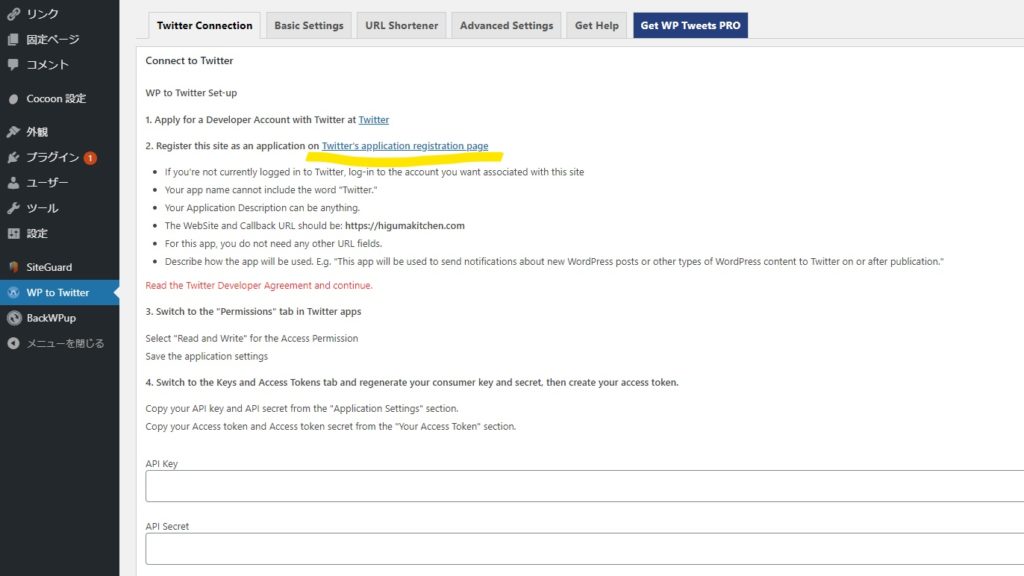Click 'Your app name cannot include' bullet
The width and height of the screenshot is (1024, 576).
click(271, 190)
